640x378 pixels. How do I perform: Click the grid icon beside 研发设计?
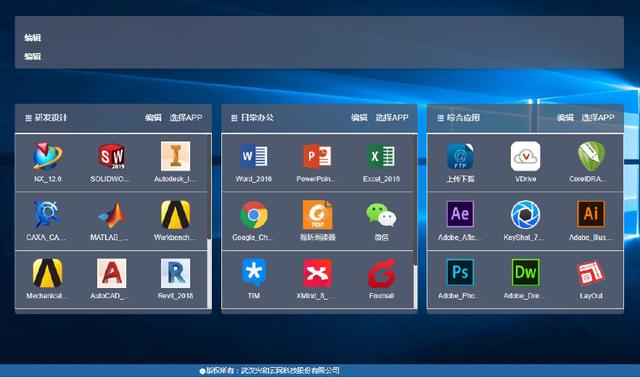(28, 118)
